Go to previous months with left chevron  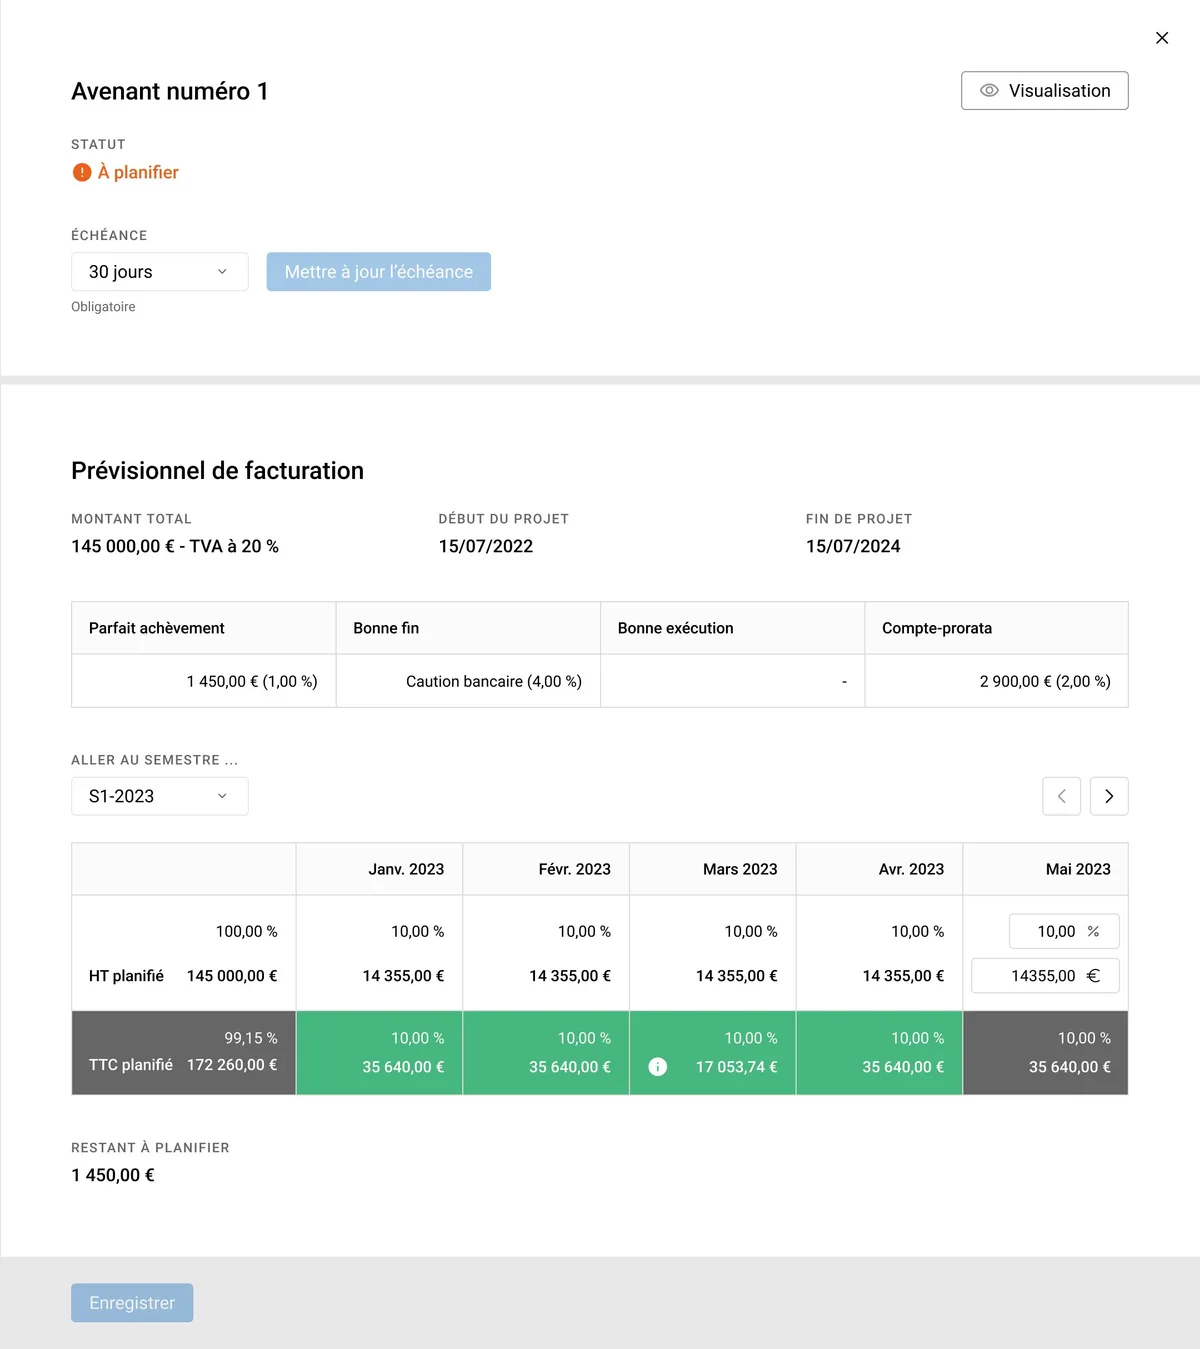coord(1061,797)
